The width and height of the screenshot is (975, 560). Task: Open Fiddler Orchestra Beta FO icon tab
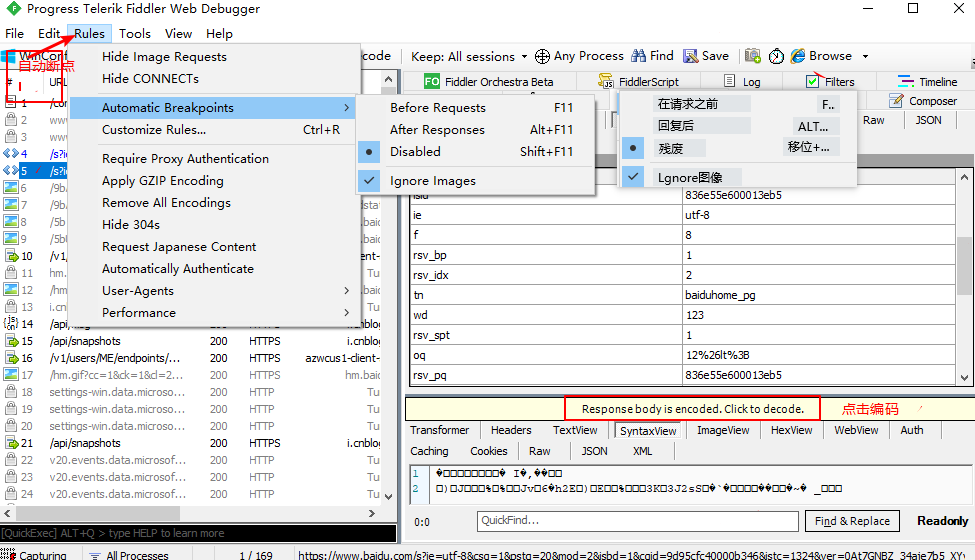click(432, 81)
